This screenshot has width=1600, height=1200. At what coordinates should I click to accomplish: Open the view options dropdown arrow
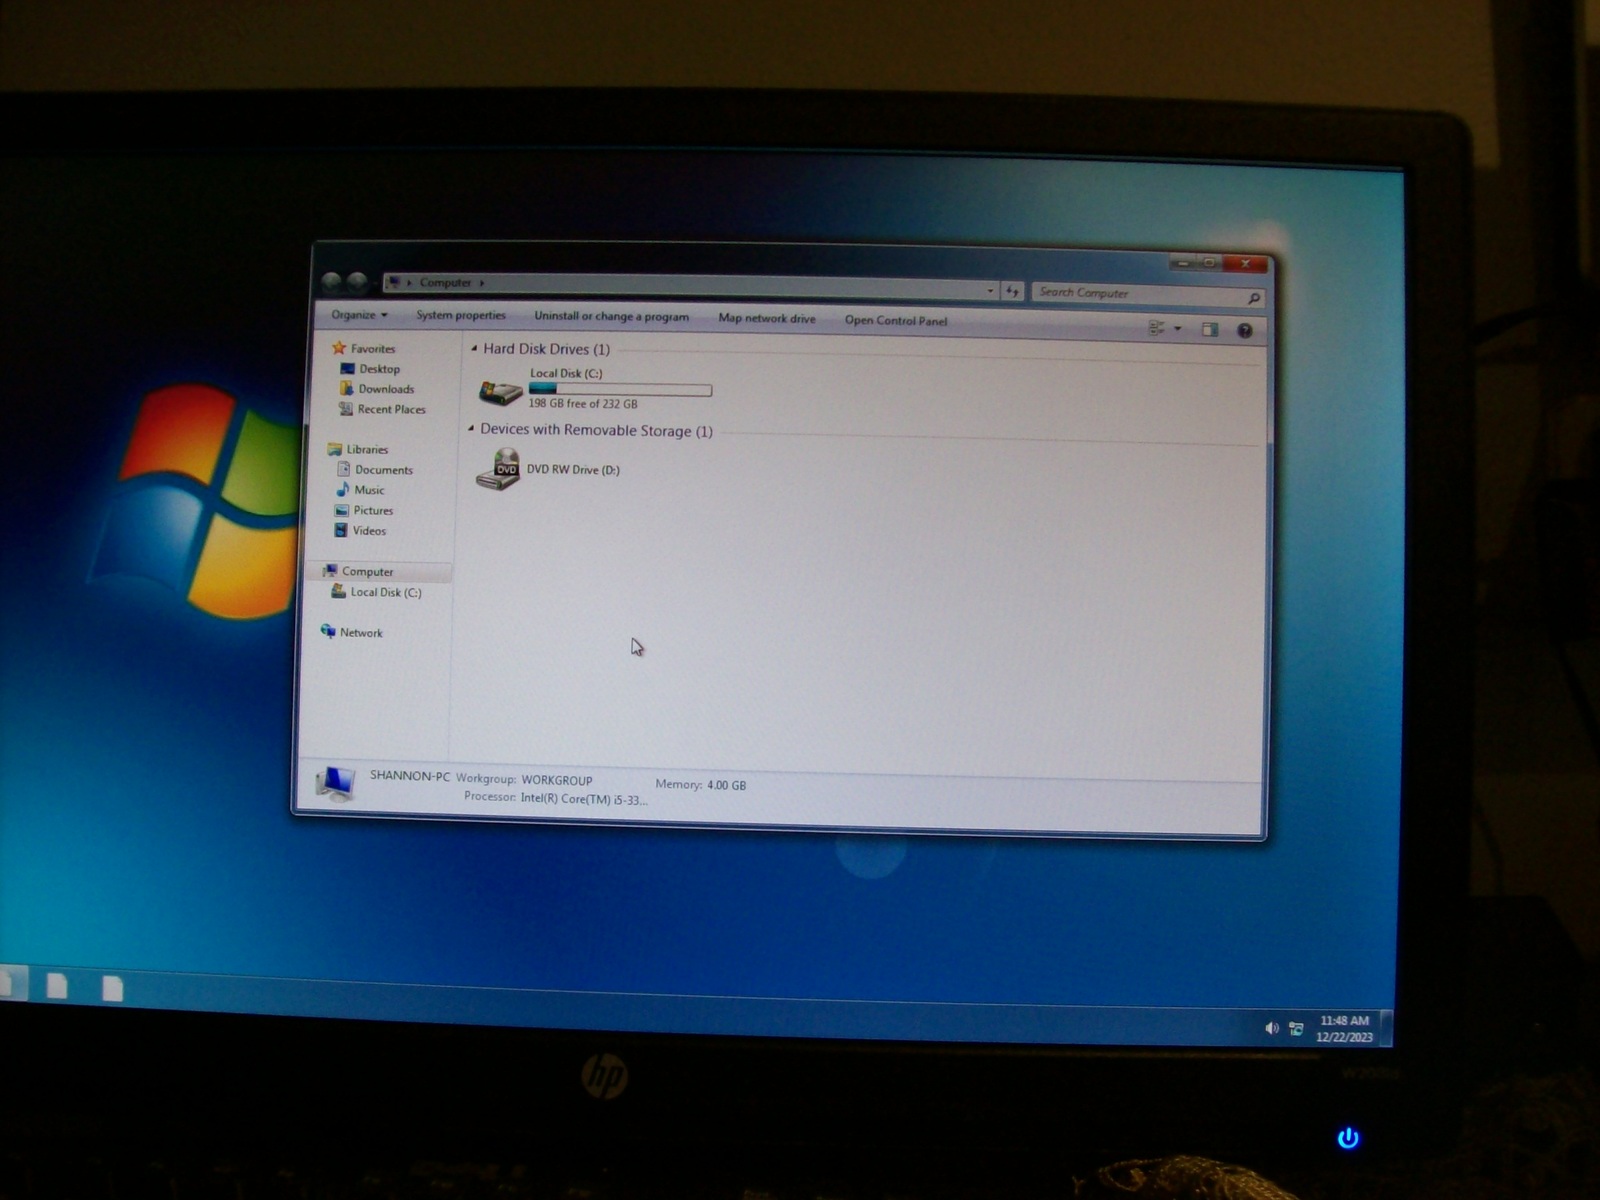(x=1178, y=328)
